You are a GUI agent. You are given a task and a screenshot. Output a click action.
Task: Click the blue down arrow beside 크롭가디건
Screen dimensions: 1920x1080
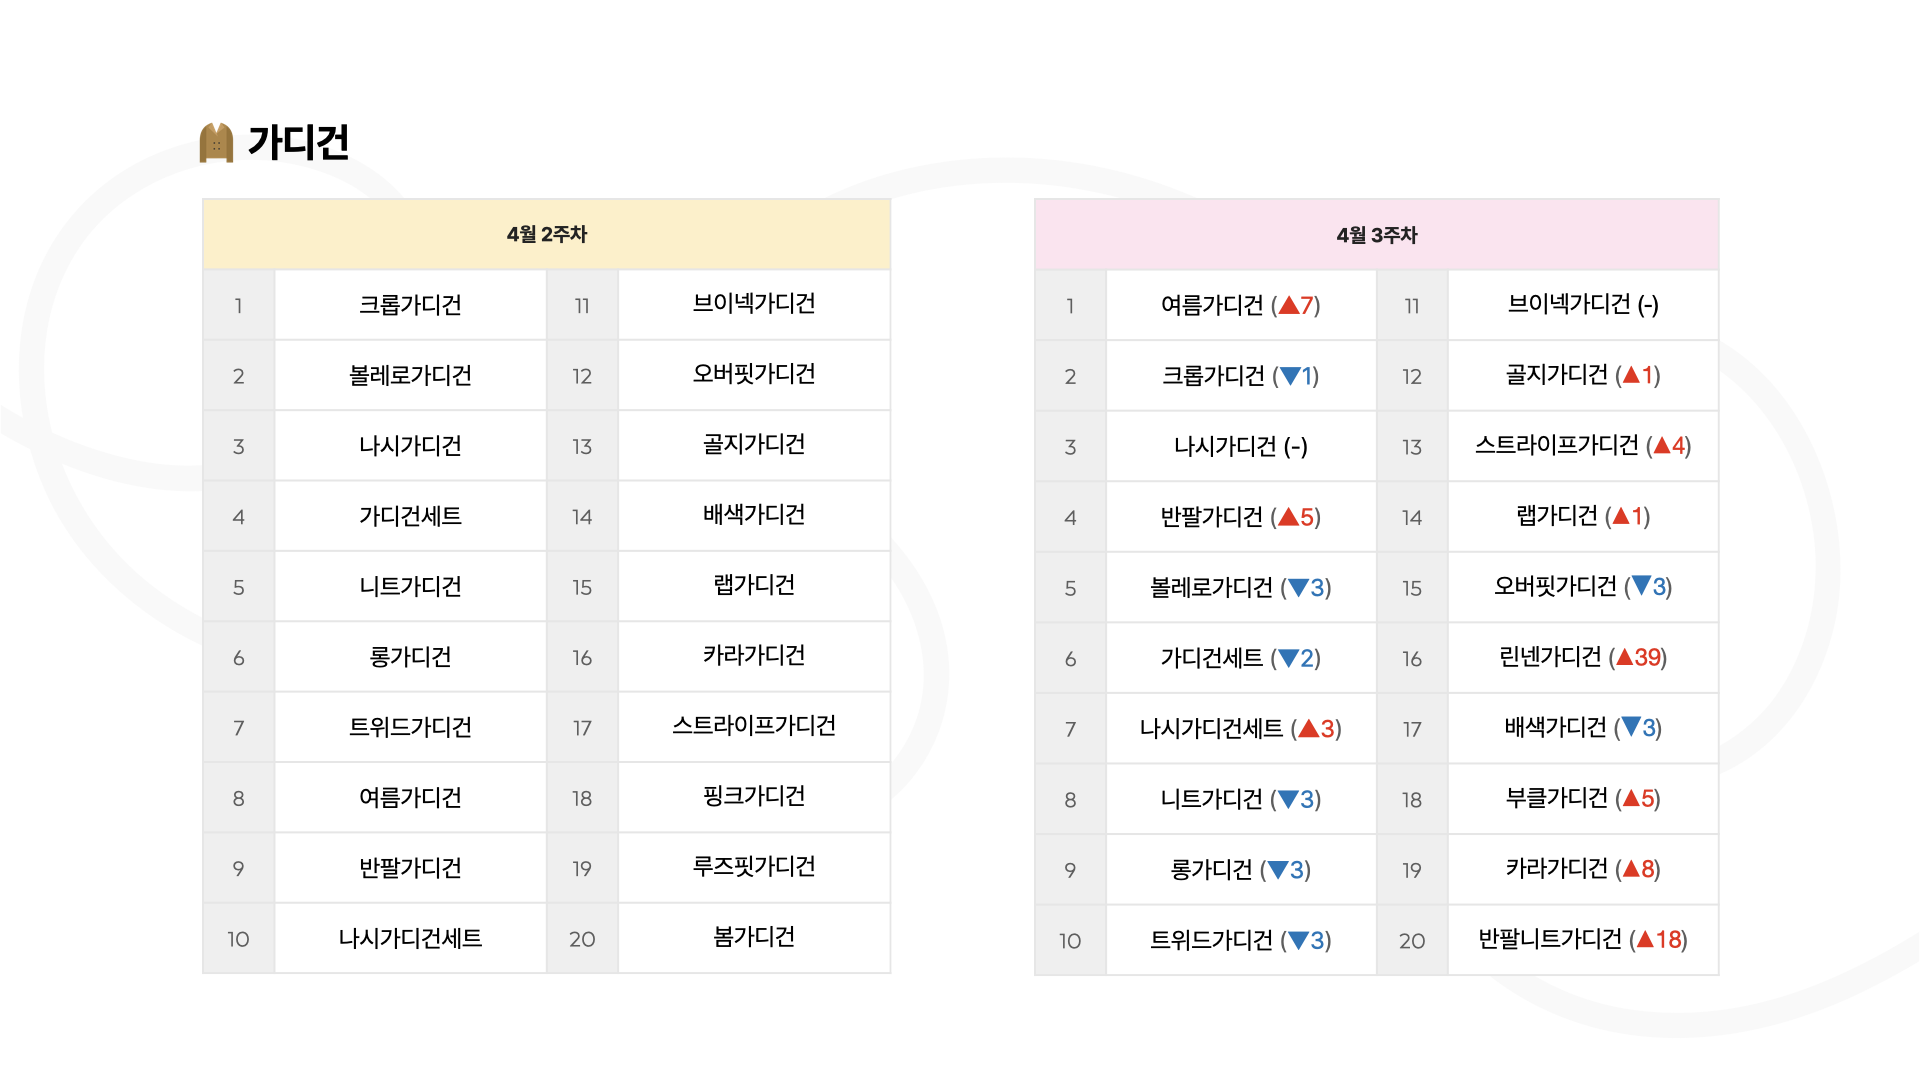[1289, 376]
